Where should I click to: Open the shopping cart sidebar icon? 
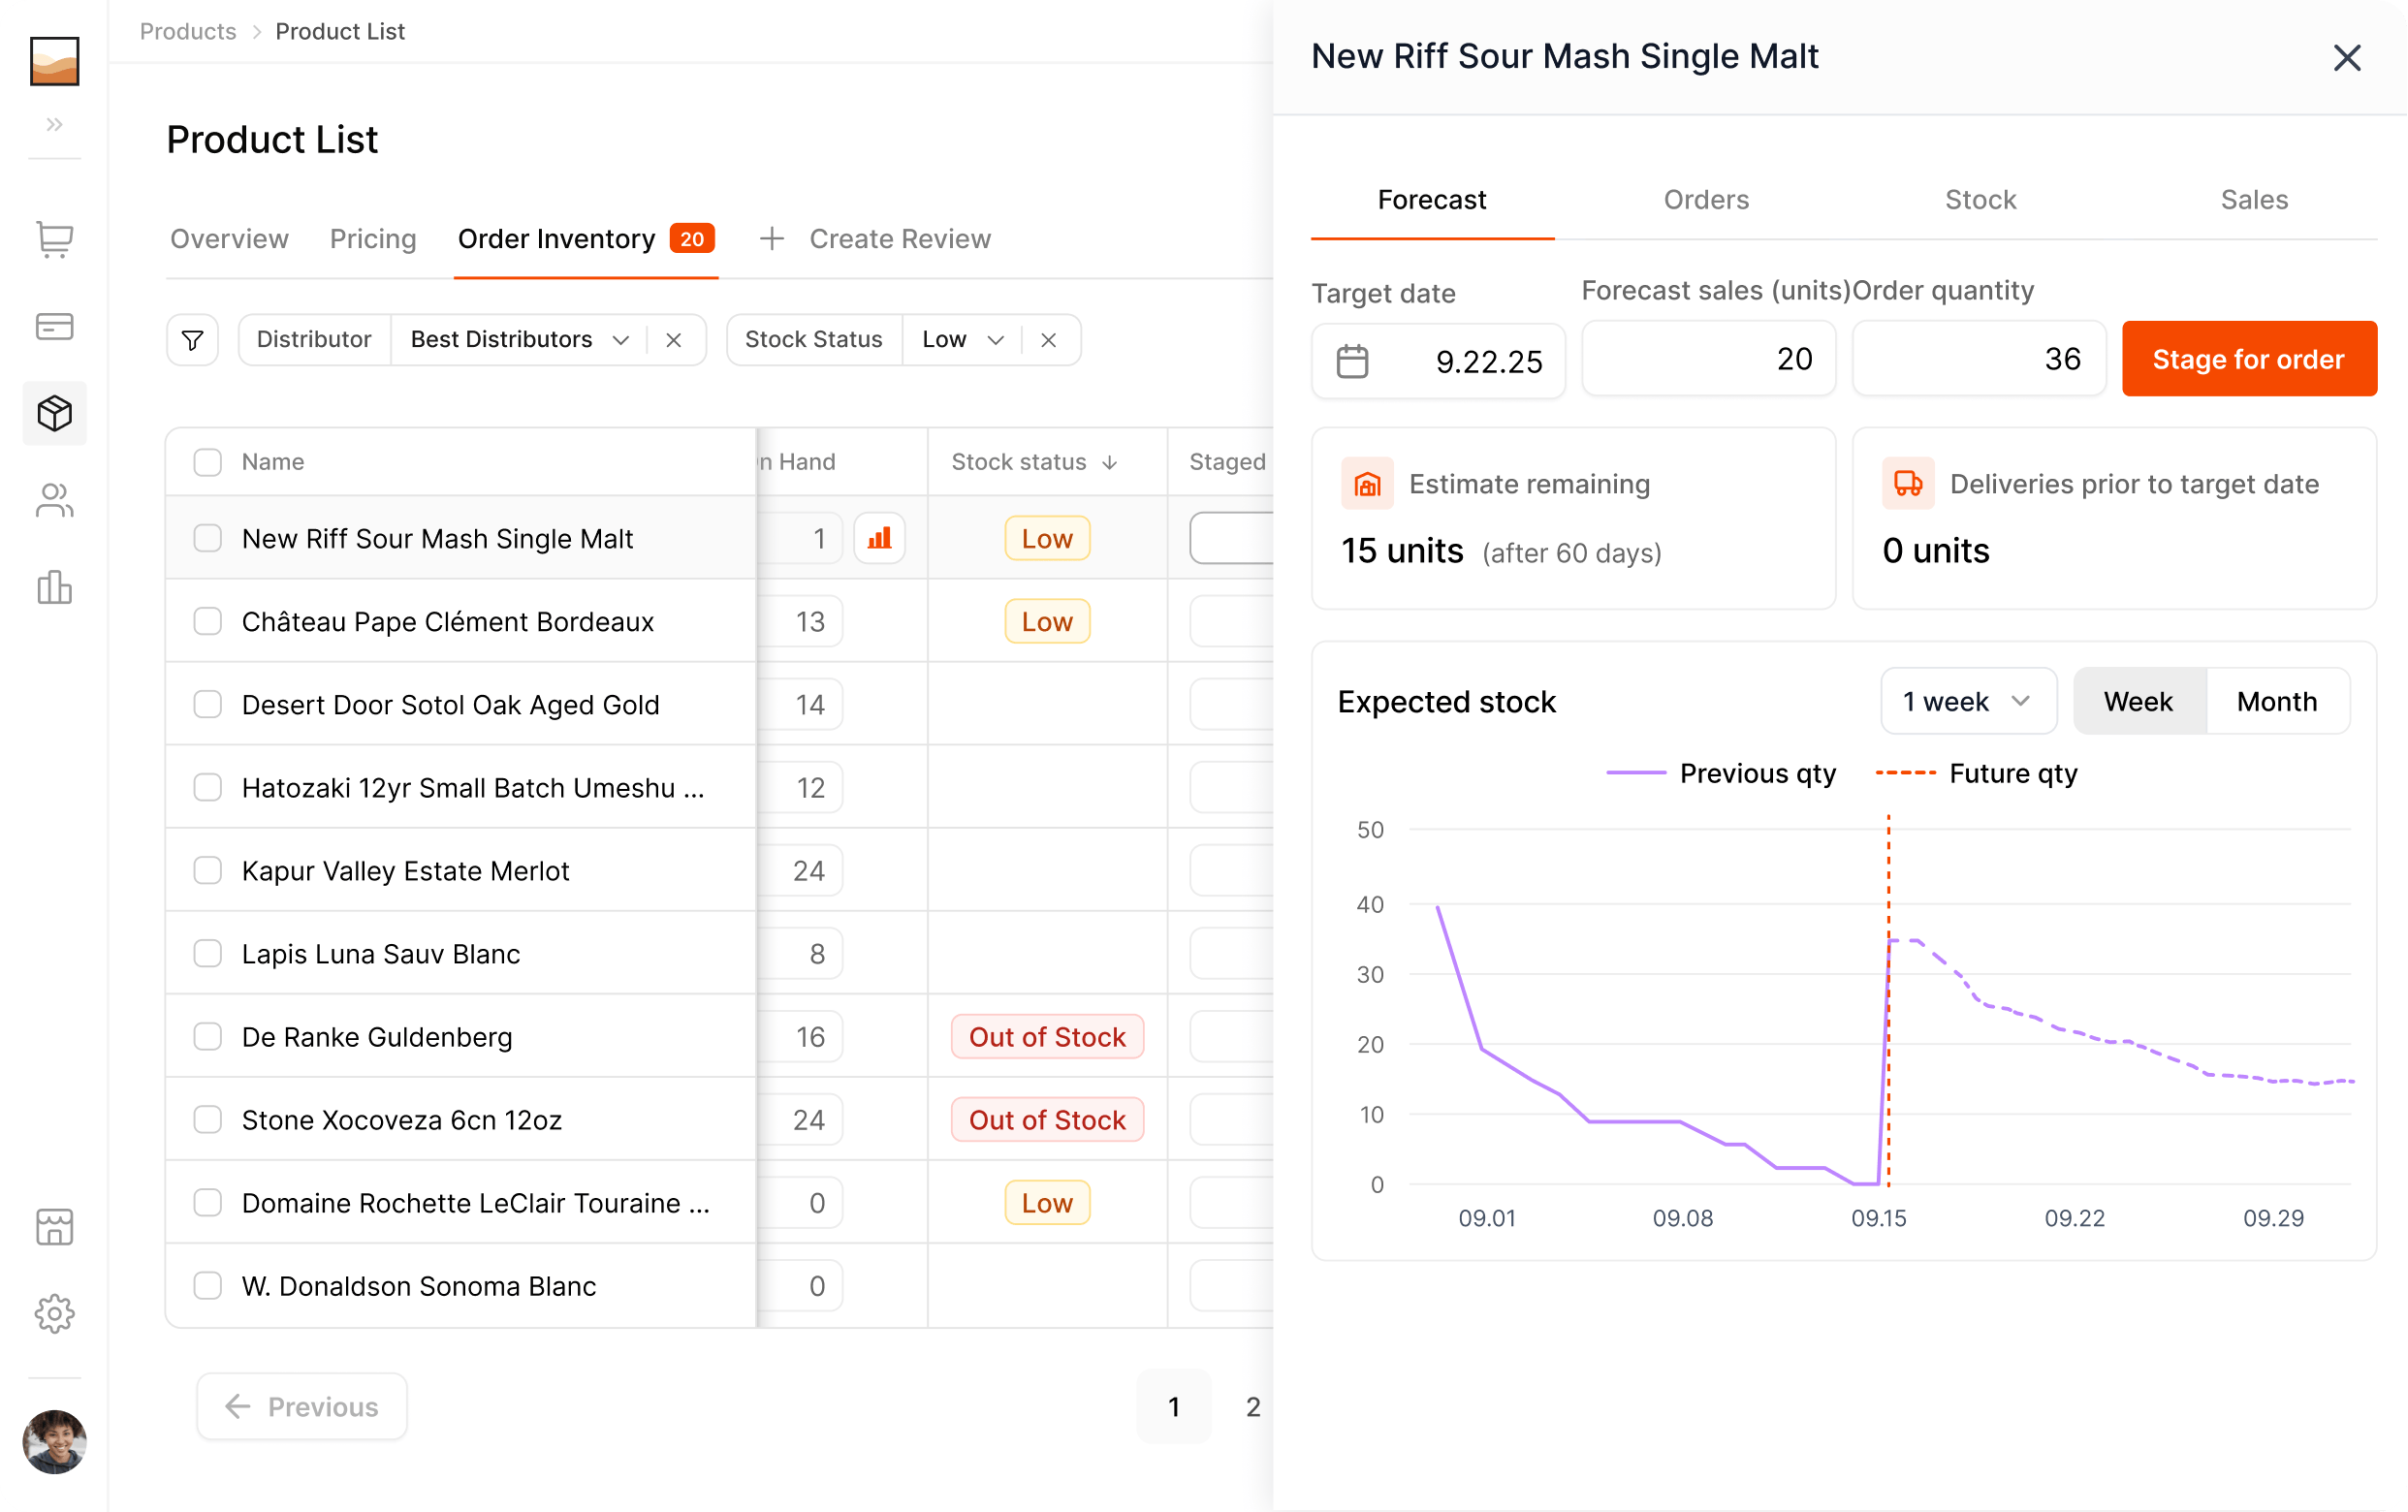click(54, 240)
